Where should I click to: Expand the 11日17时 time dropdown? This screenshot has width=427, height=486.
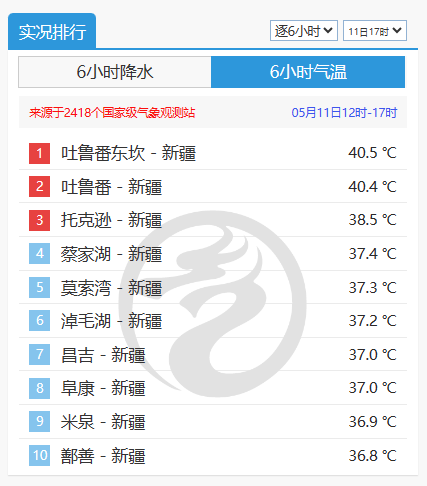375,31
